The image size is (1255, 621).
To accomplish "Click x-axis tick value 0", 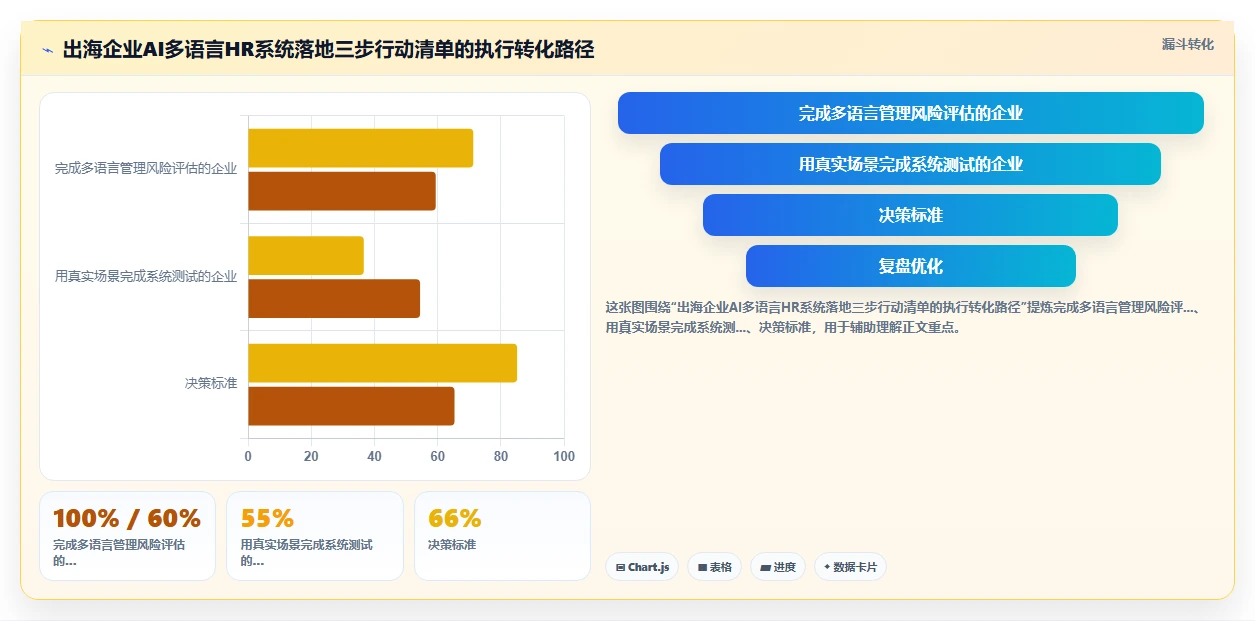I will coord(248,456).
